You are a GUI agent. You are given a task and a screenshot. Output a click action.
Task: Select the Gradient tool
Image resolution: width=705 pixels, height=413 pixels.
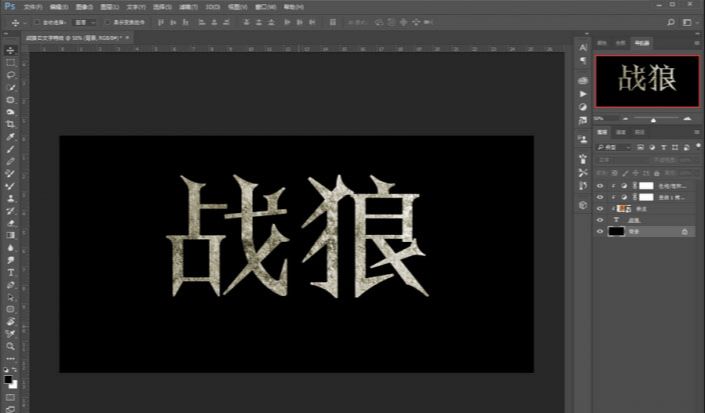(10, 235)
